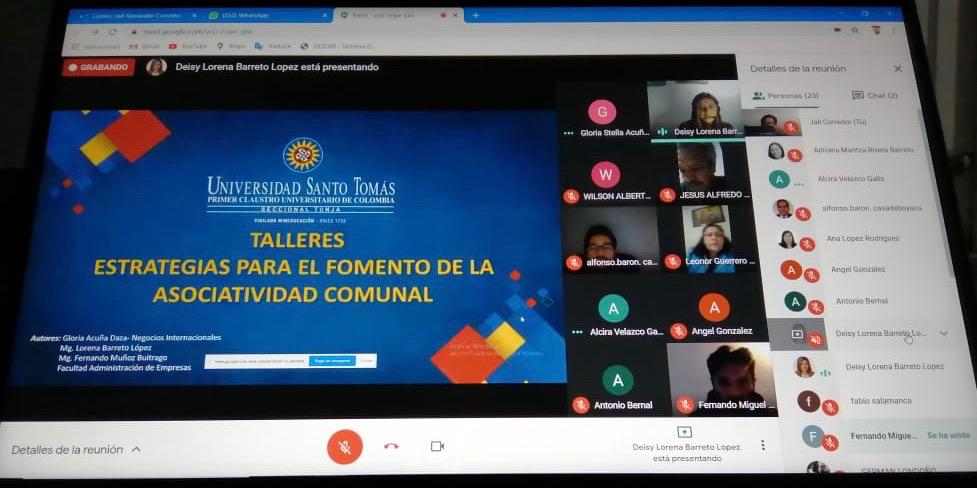
Task: Click 'alfonso.baron. casadeboyaca' in the people list
Action: [x=871, y=208]
